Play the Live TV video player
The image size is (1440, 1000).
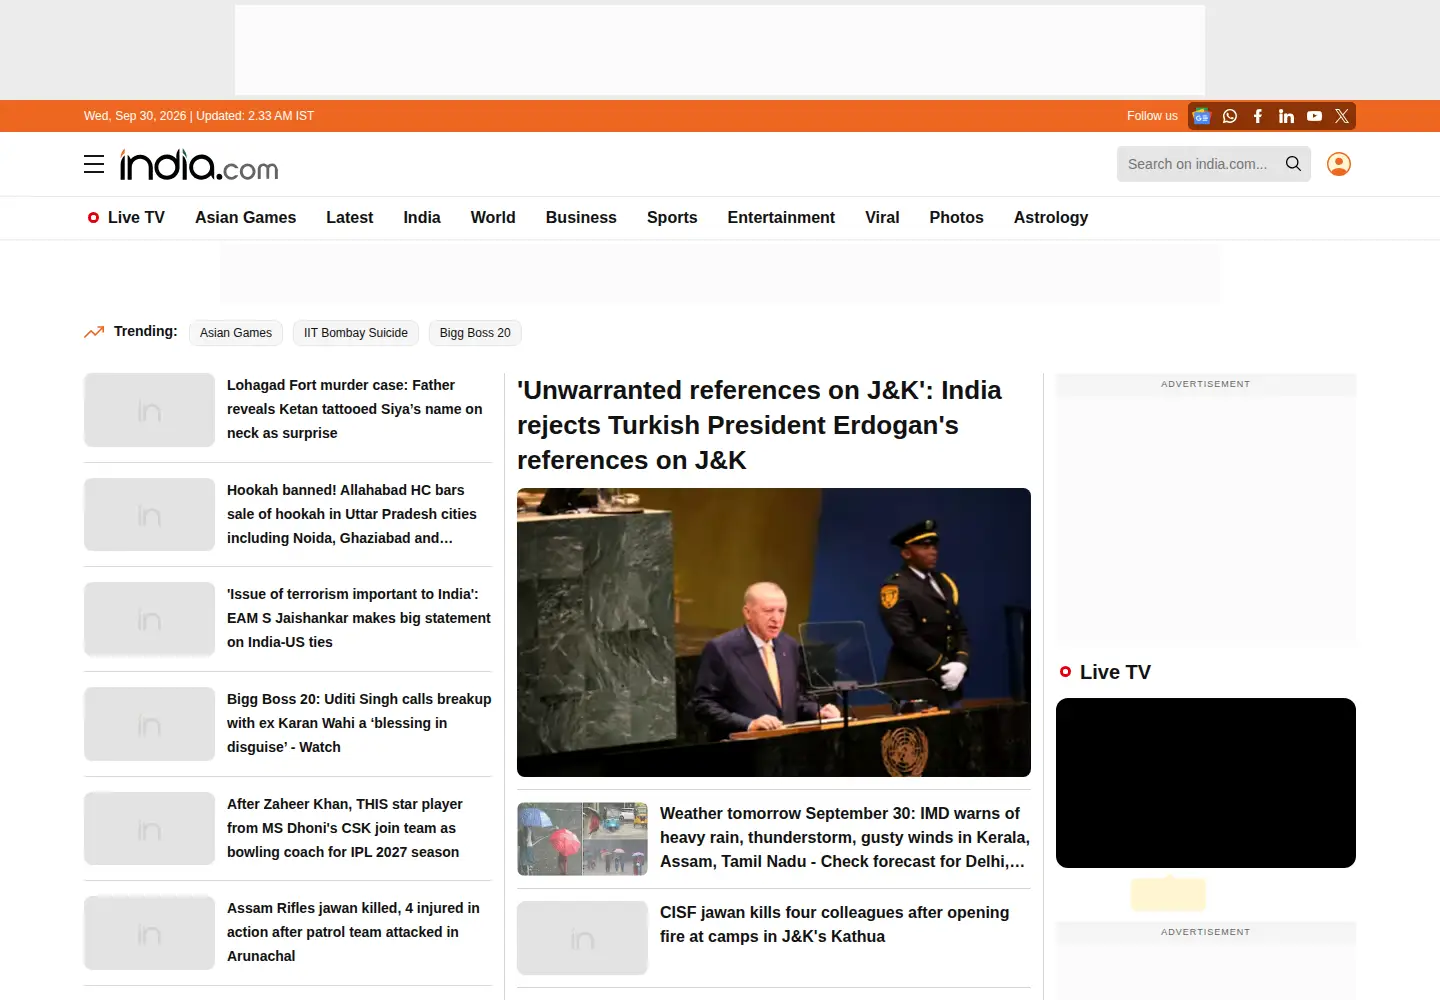pos(1206,783)
